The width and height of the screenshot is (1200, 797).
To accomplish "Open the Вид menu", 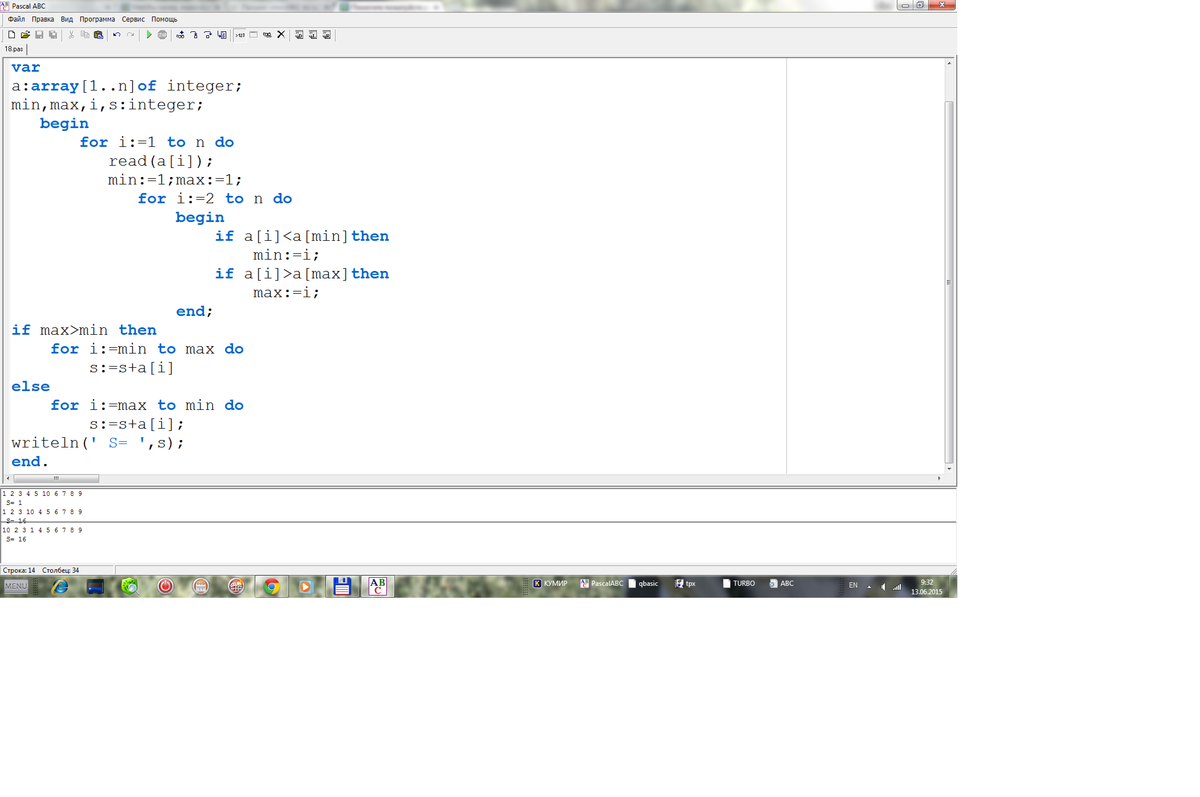I will click(66, 19).
